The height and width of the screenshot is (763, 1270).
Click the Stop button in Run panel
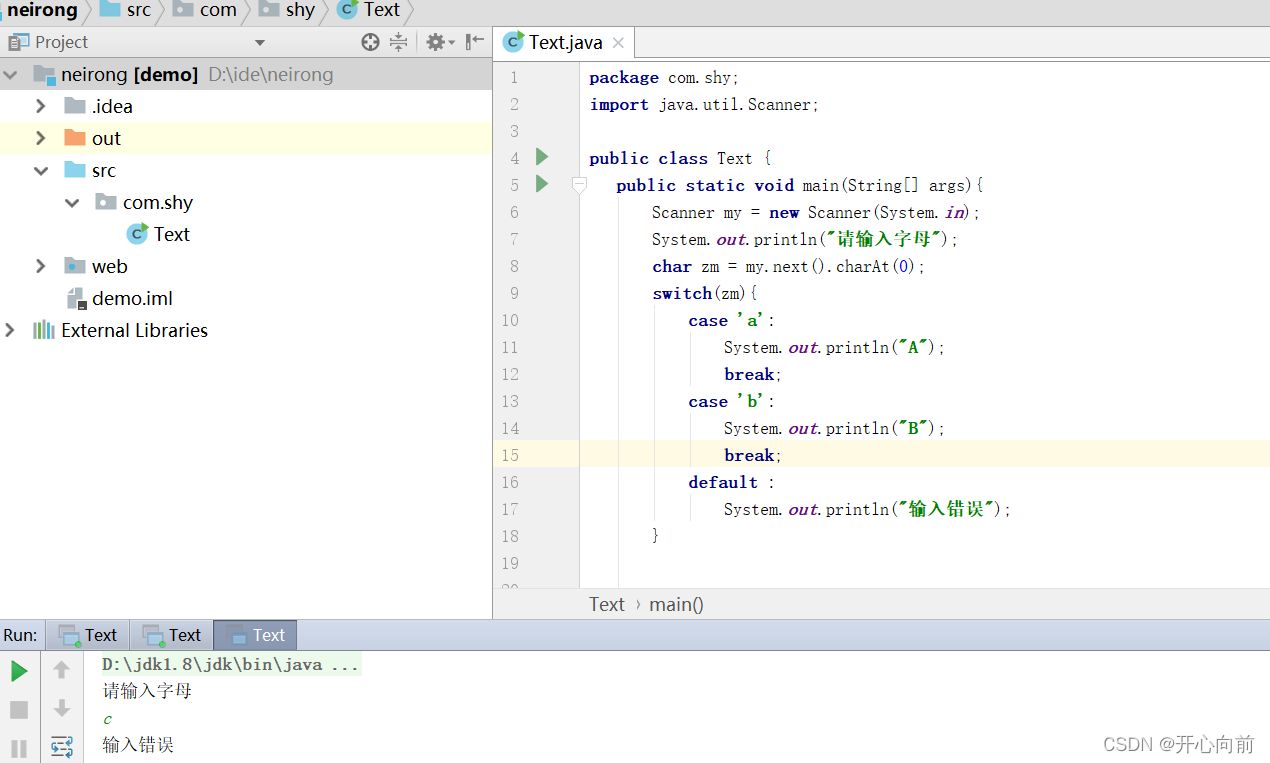(19, 710)
